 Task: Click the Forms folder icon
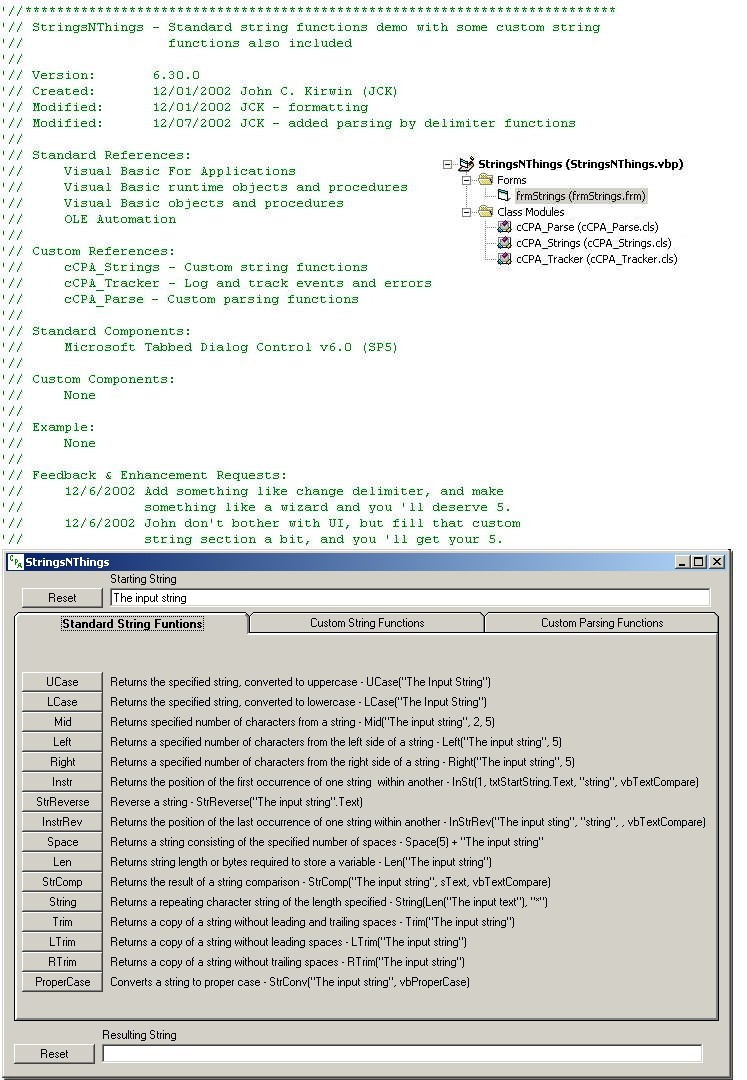click(485, 180)
